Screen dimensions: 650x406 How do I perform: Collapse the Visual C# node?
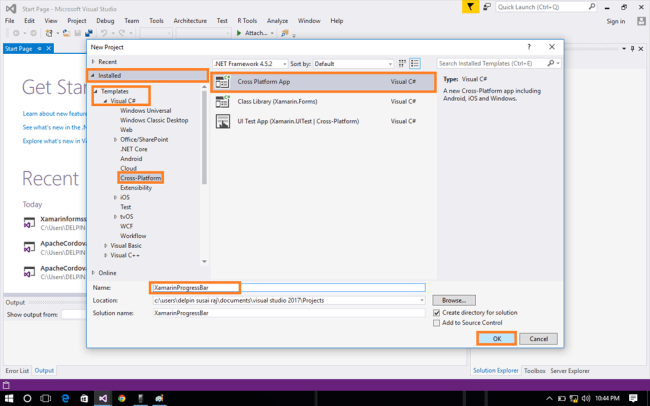click(105, 101)
